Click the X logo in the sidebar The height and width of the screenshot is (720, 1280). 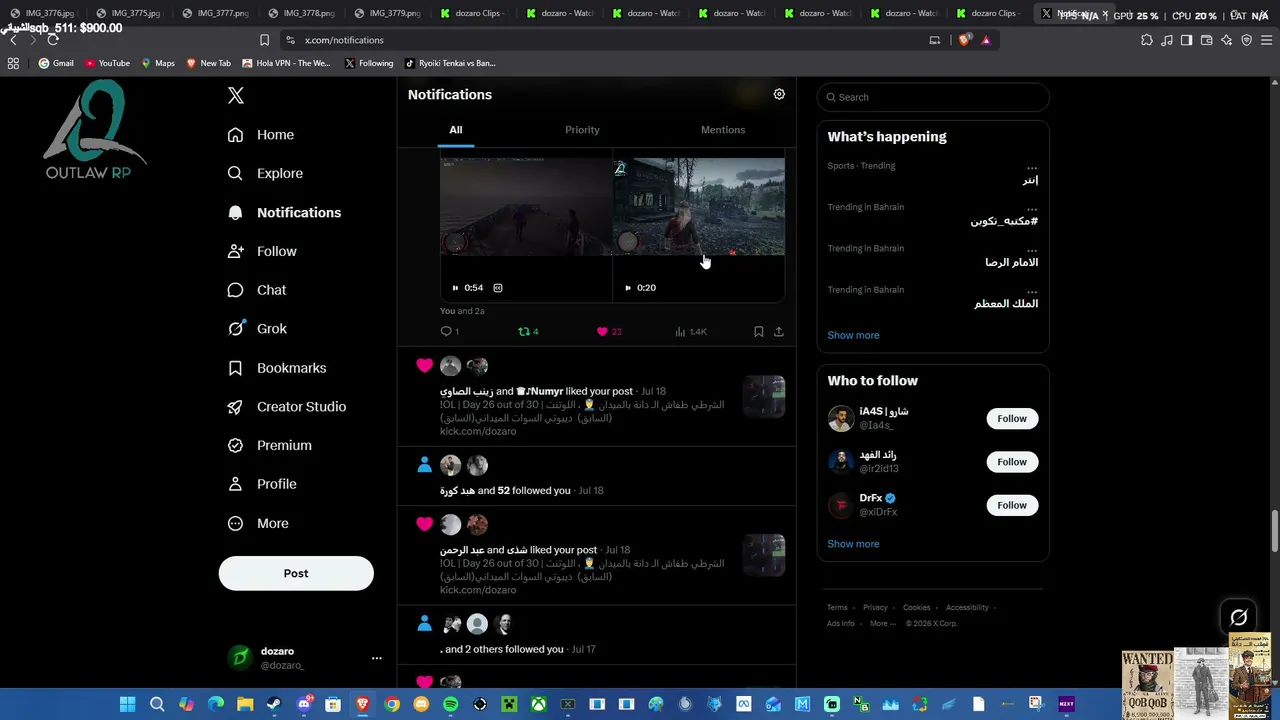point(236,95)
